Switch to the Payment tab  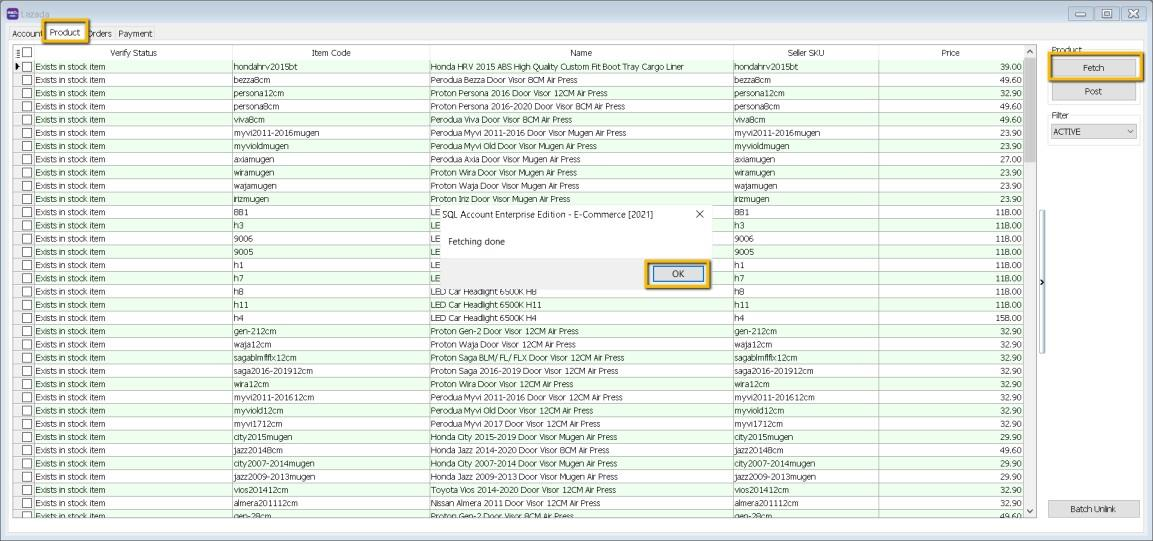[x=135, y=33]
